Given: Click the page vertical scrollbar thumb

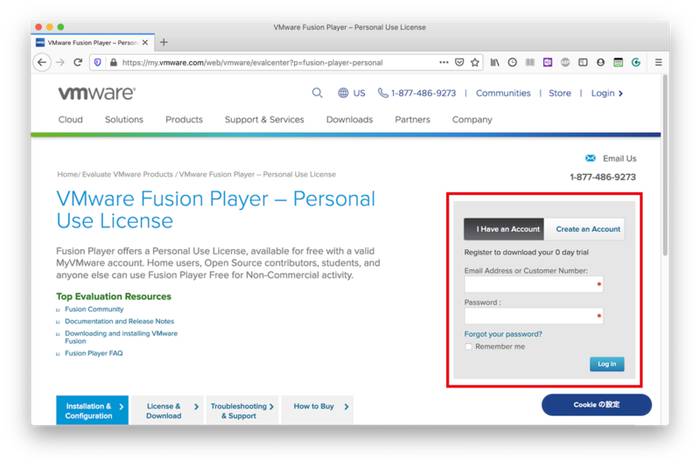Looking at the screenshot, I should [665, 165].
